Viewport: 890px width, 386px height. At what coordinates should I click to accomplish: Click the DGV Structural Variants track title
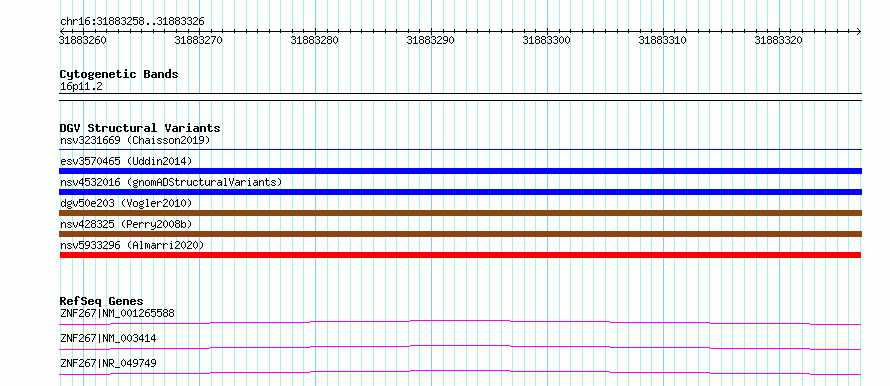[x=140, y=128]
